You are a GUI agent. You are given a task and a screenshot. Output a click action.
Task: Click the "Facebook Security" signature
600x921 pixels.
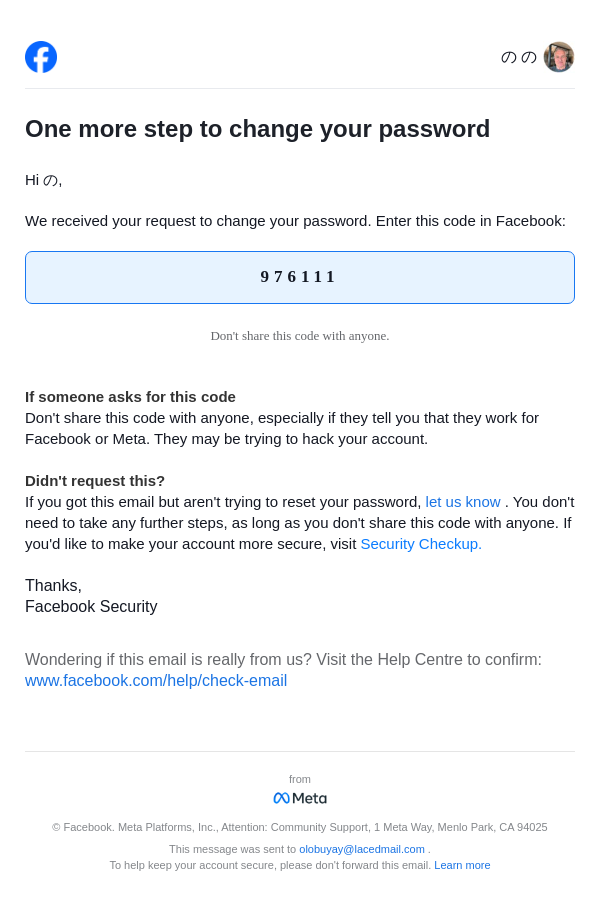click(91, 607)
